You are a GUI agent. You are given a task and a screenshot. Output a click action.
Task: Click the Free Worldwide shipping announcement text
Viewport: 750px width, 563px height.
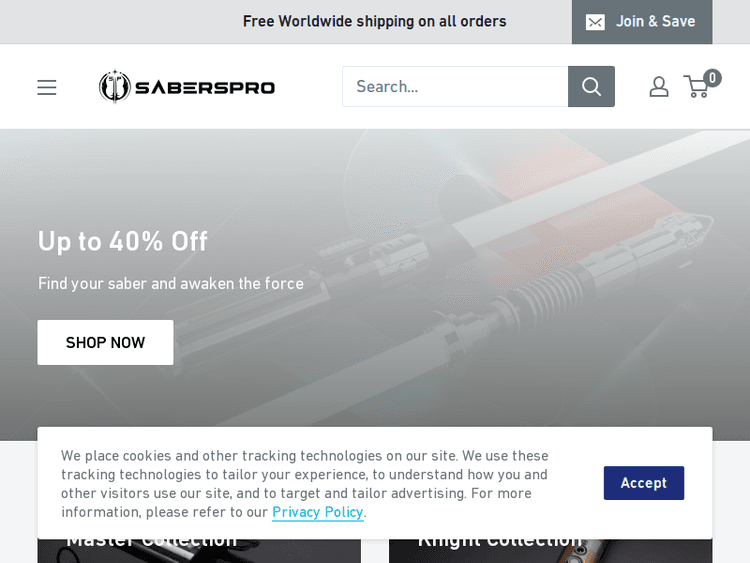point(375,22)
